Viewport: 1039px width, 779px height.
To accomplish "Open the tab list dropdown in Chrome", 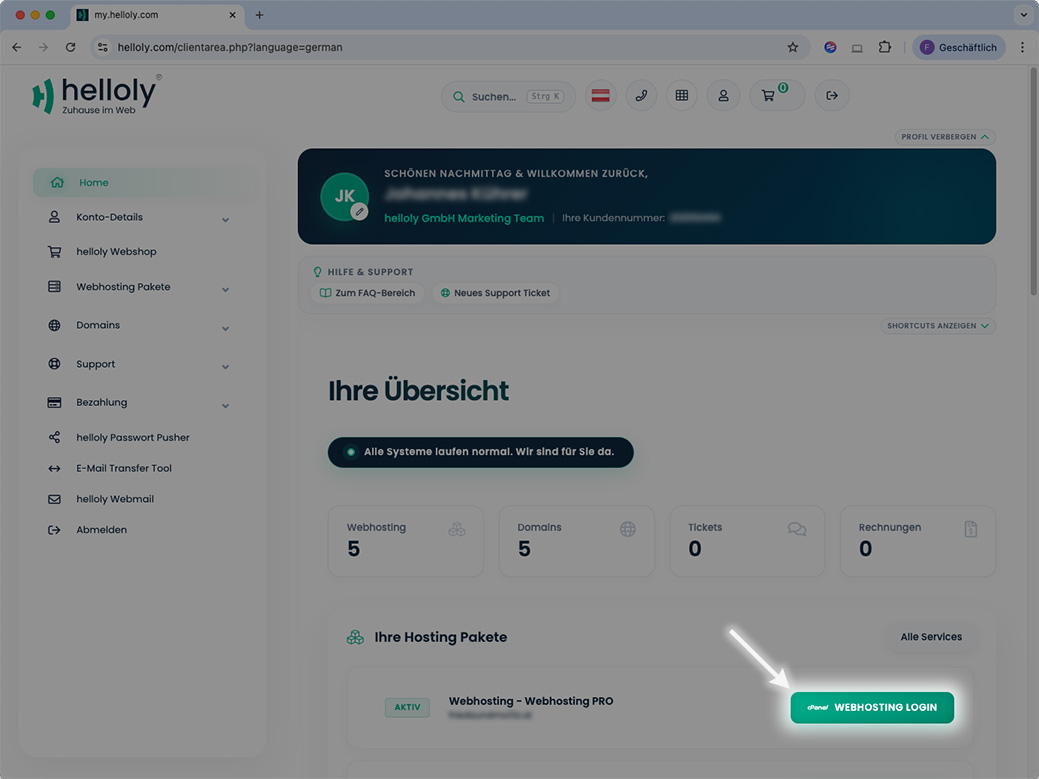I will tap(1024, 15).
